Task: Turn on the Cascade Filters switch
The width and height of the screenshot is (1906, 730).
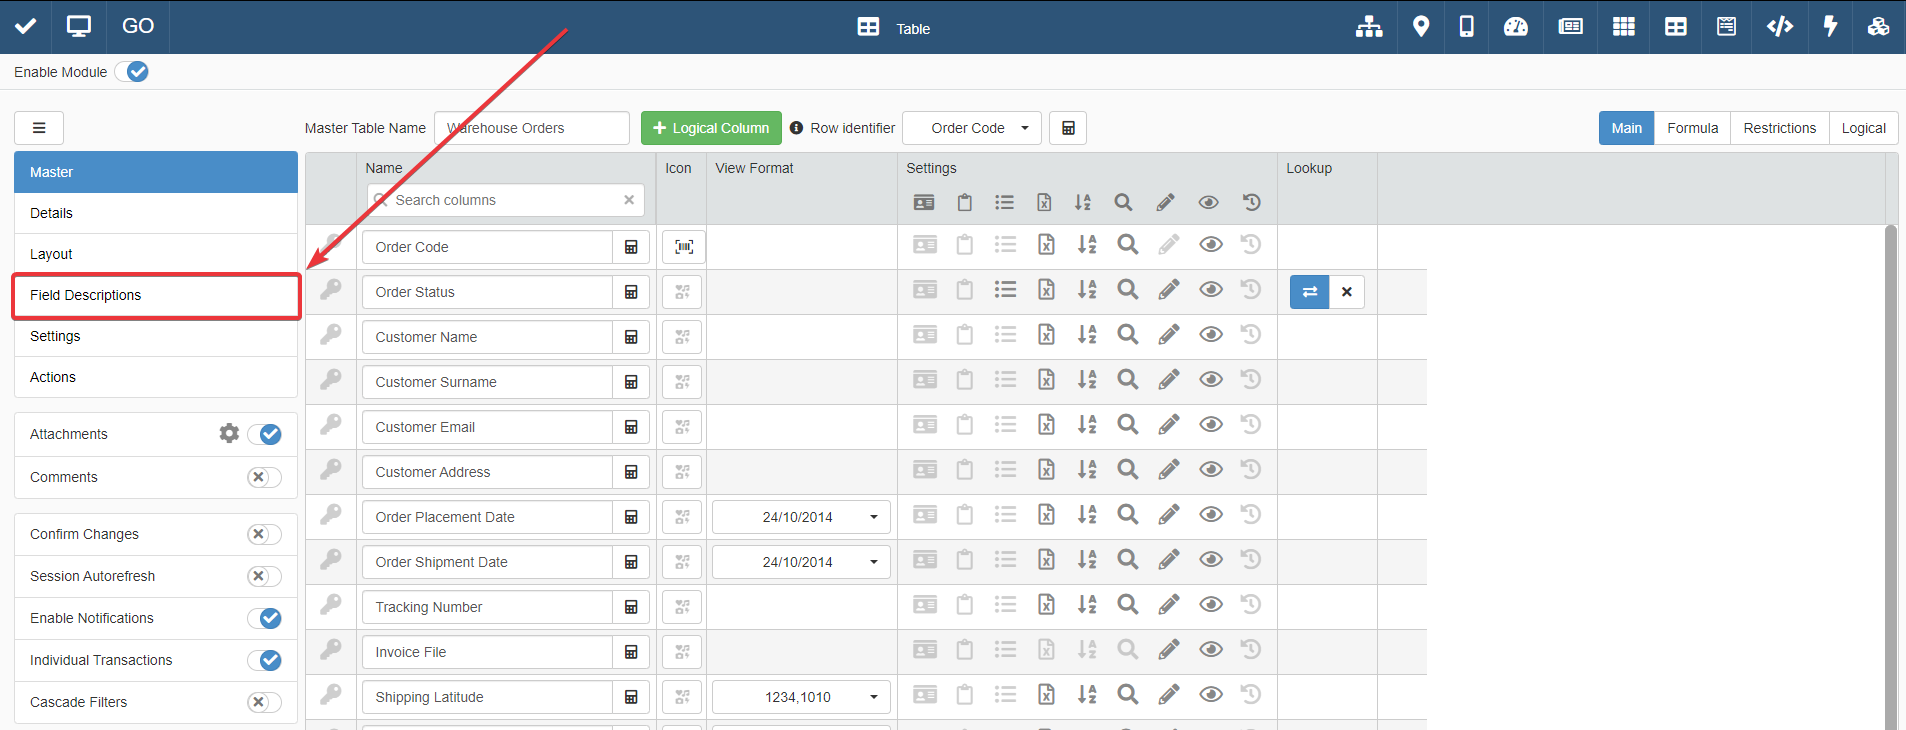Action: pos(264,702)
